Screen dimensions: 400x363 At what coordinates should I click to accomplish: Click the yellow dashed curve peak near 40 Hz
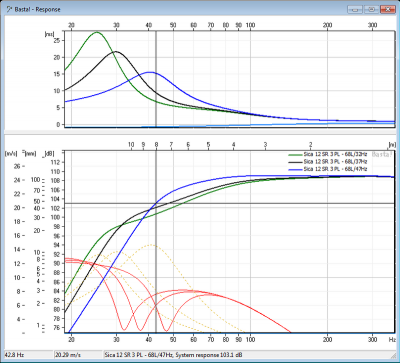pyautogui.click(x=151, y=245)
